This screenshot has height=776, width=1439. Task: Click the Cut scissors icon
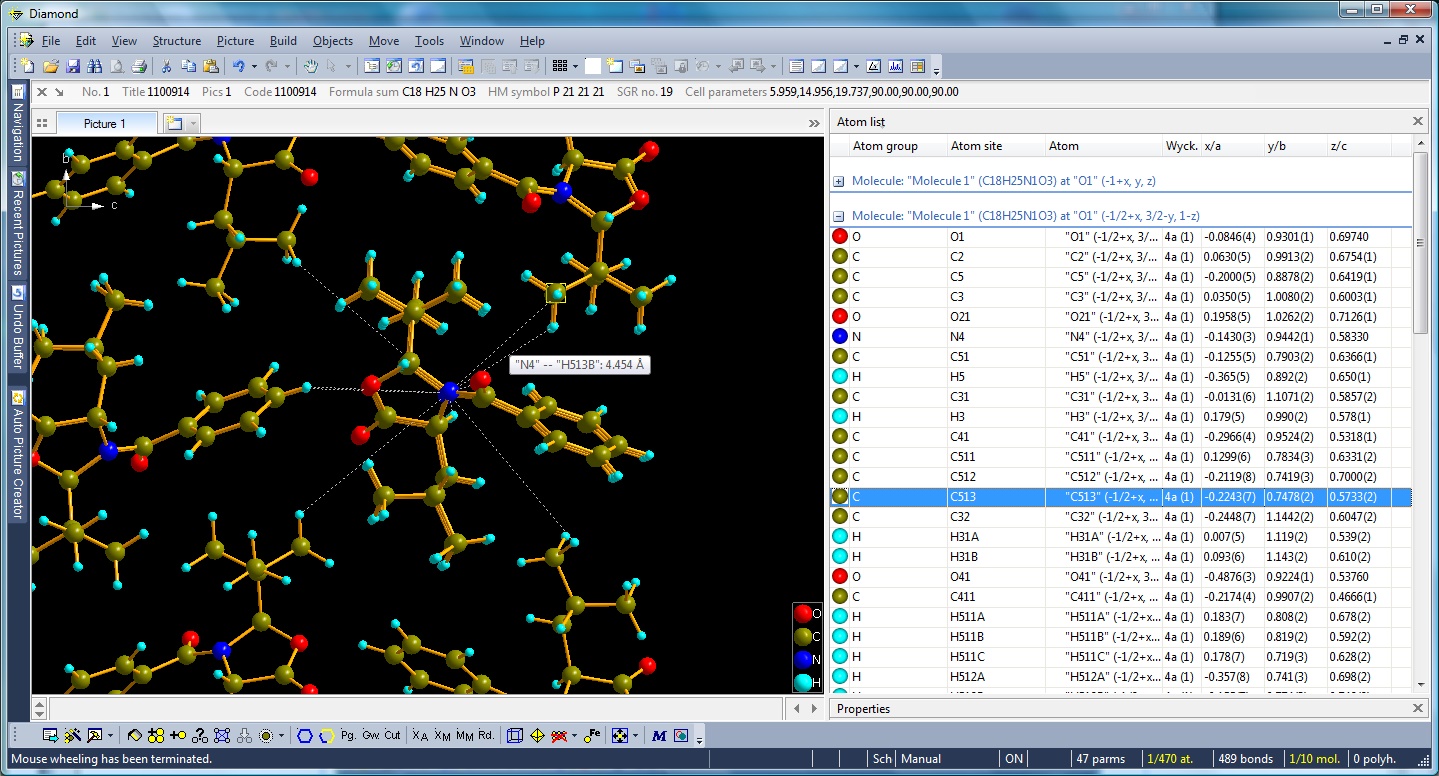(x=166, y=66)
